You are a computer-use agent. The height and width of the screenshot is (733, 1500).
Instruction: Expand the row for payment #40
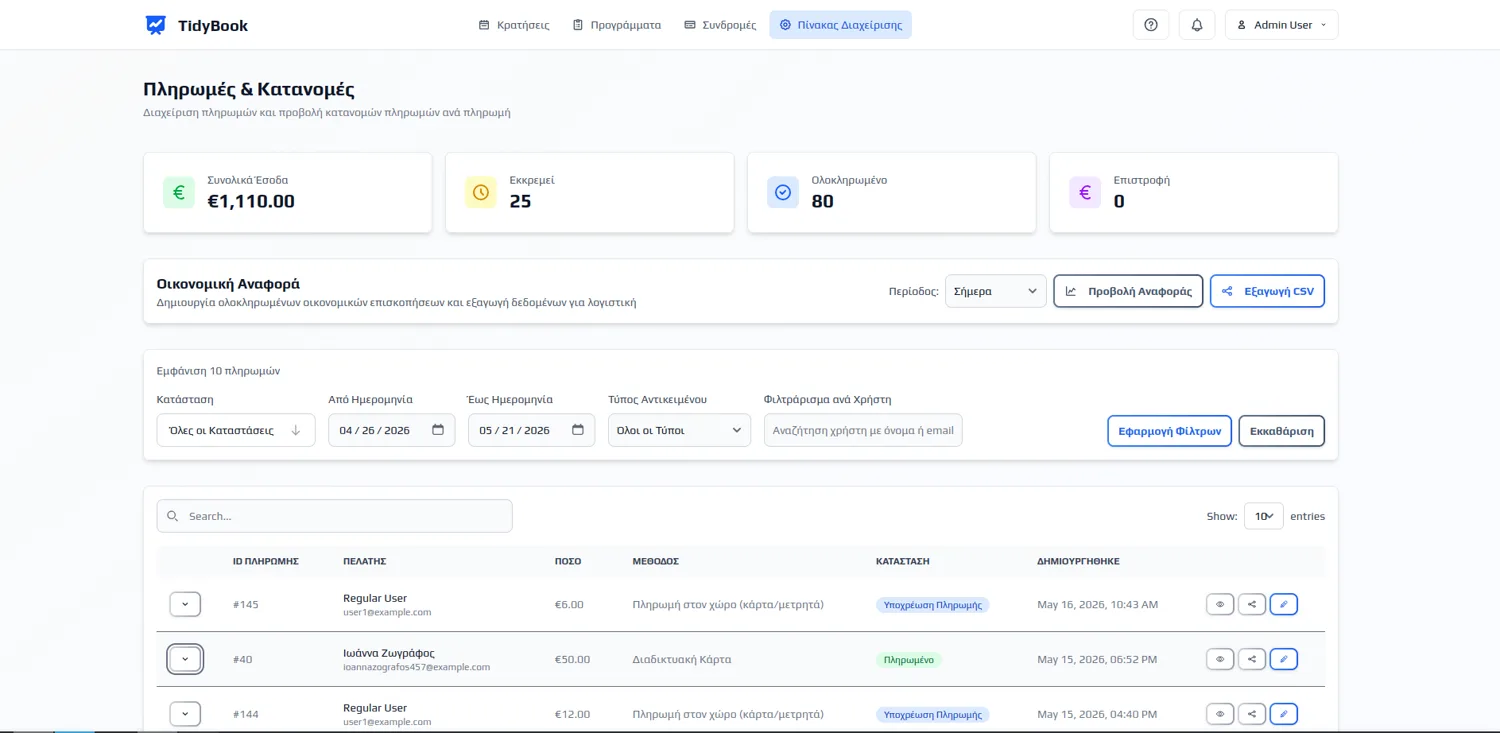185,659
